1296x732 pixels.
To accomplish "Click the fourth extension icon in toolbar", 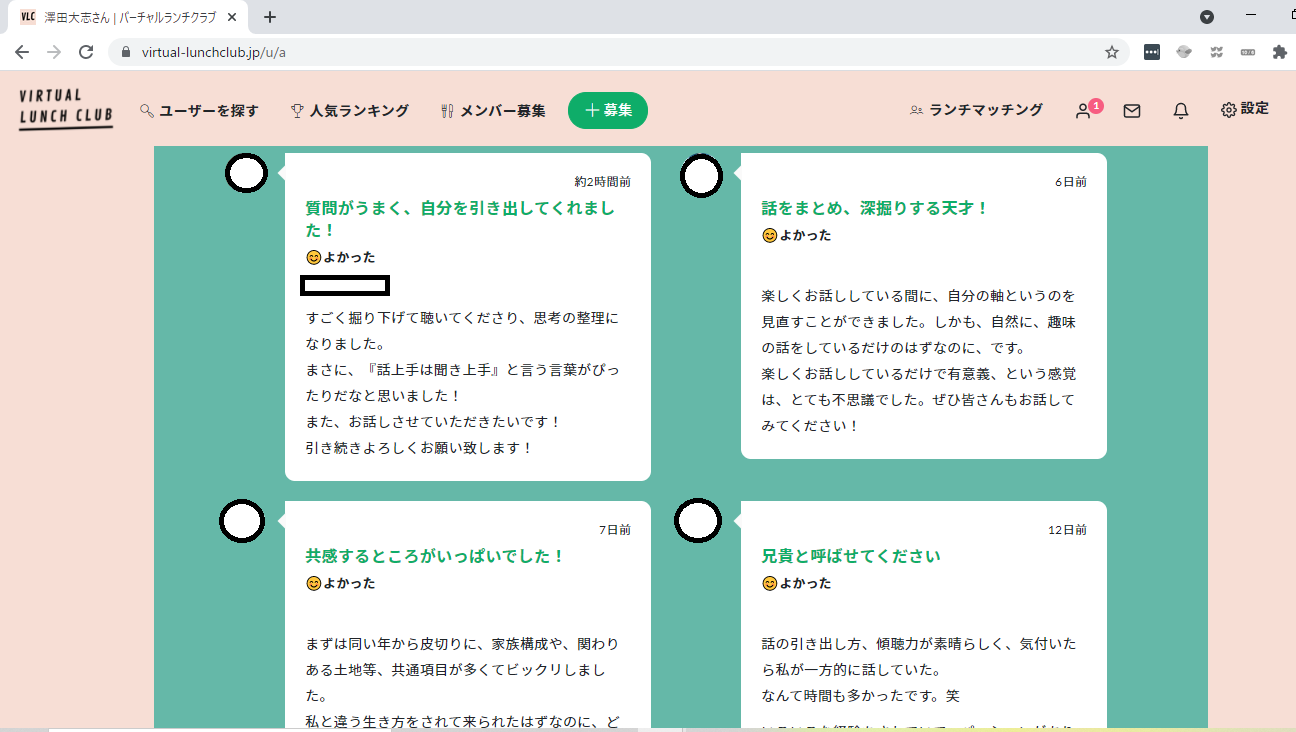I will pos(1247,52).
